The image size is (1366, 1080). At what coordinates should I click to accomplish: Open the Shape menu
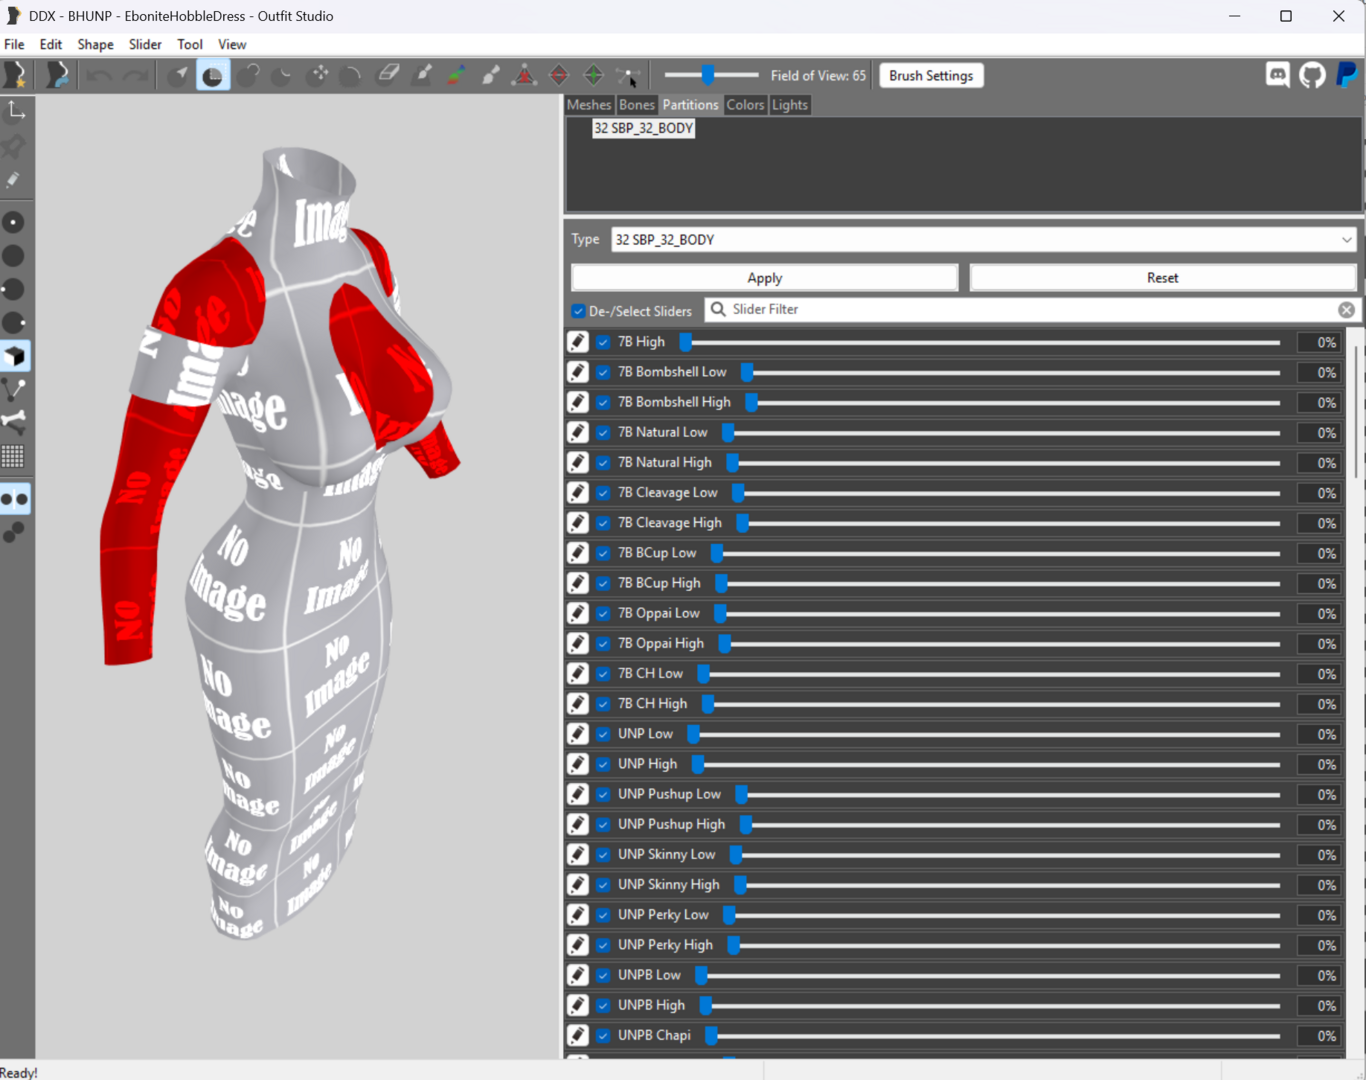coord(95,44)
